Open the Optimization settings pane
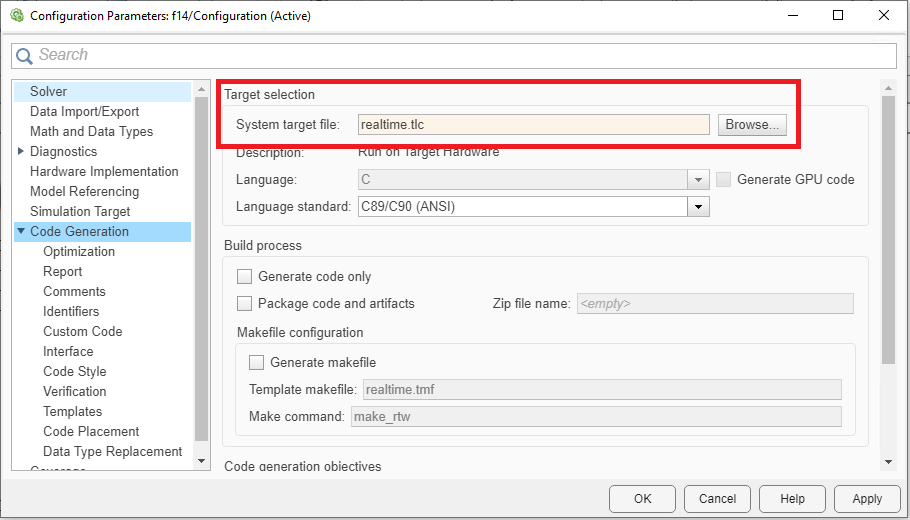Image resolution: width=910 pixels, height=520 pixels. point(79,252)
